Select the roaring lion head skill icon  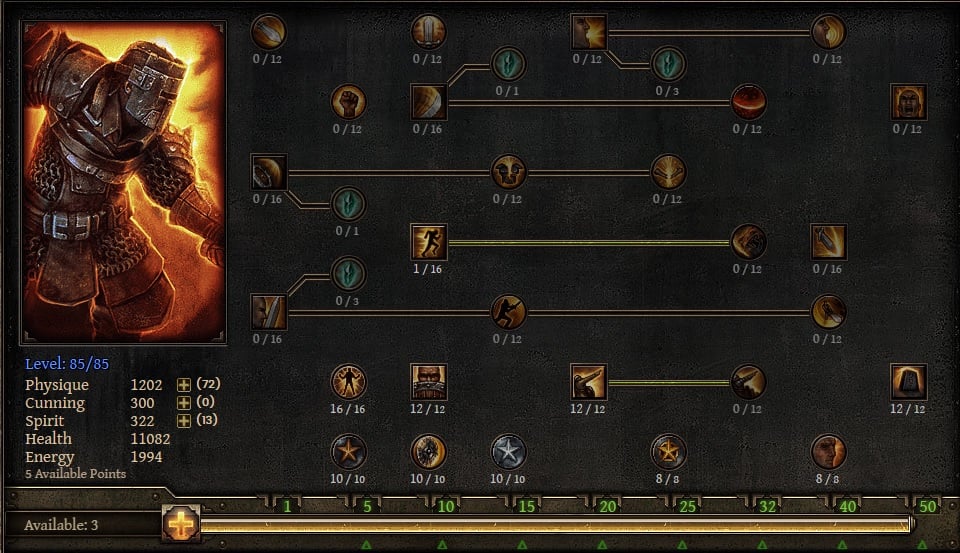[508, 171]
